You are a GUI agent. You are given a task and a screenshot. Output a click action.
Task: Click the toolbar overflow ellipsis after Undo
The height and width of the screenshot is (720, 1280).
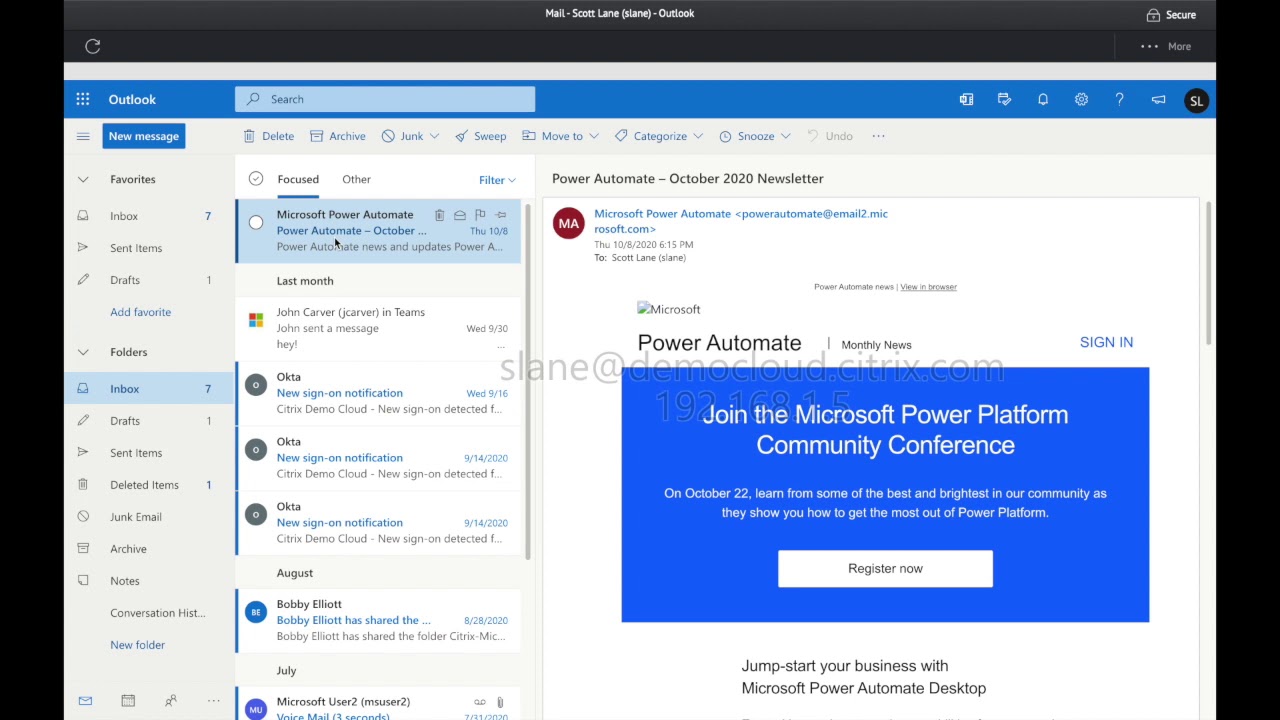pos(878,136)
